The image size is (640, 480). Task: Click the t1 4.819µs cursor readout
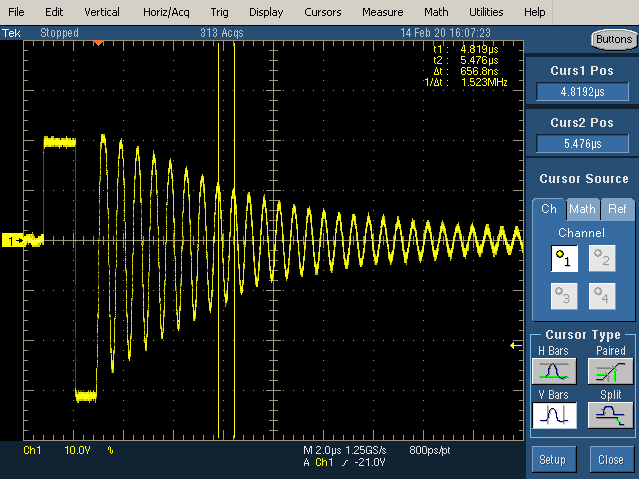click(x=466, y=49)
